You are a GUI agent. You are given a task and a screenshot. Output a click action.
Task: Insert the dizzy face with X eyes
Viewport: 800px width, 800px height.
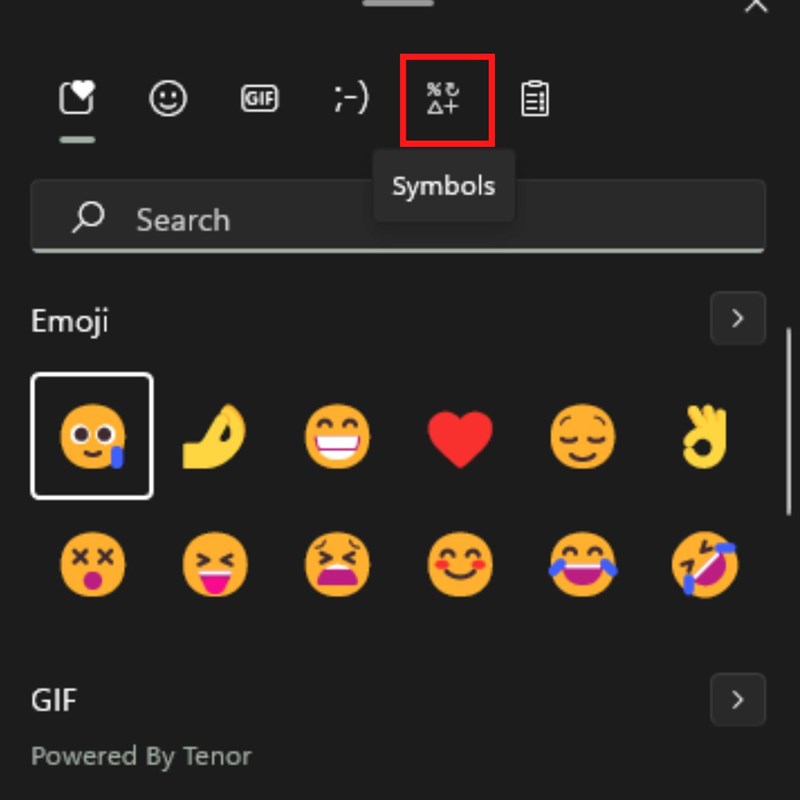pos(92,565)
